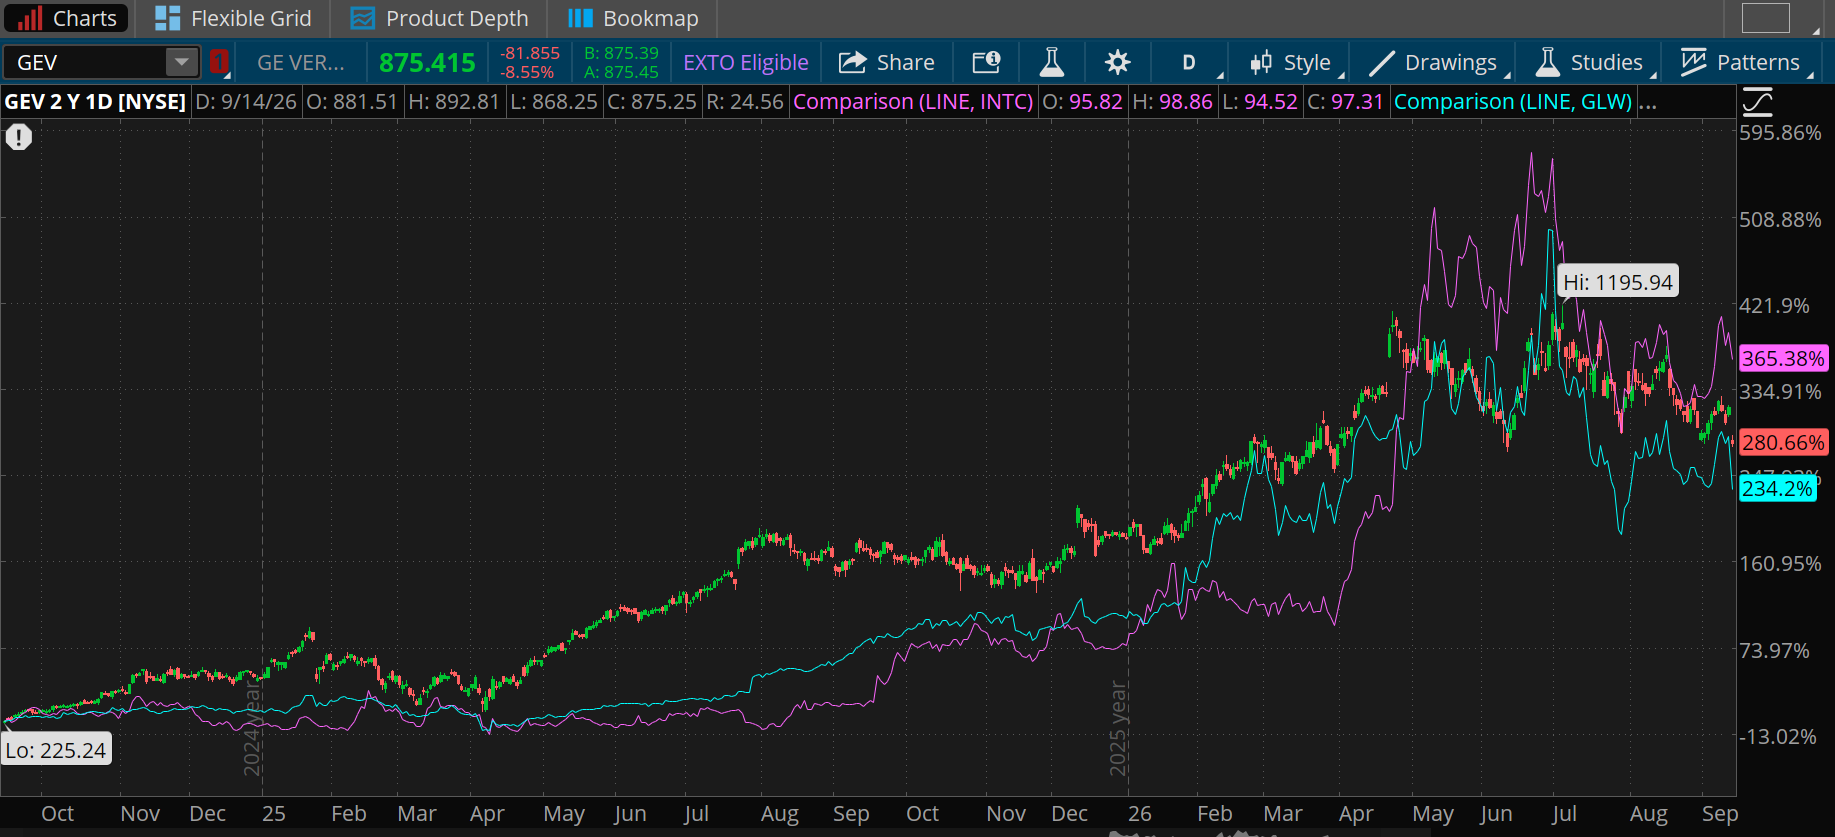The width and height of the screenshot is (1835, 837).
Task: Click the D: 9/14/26 date readout
Action: pyautogui.click(x=246, y=101)
